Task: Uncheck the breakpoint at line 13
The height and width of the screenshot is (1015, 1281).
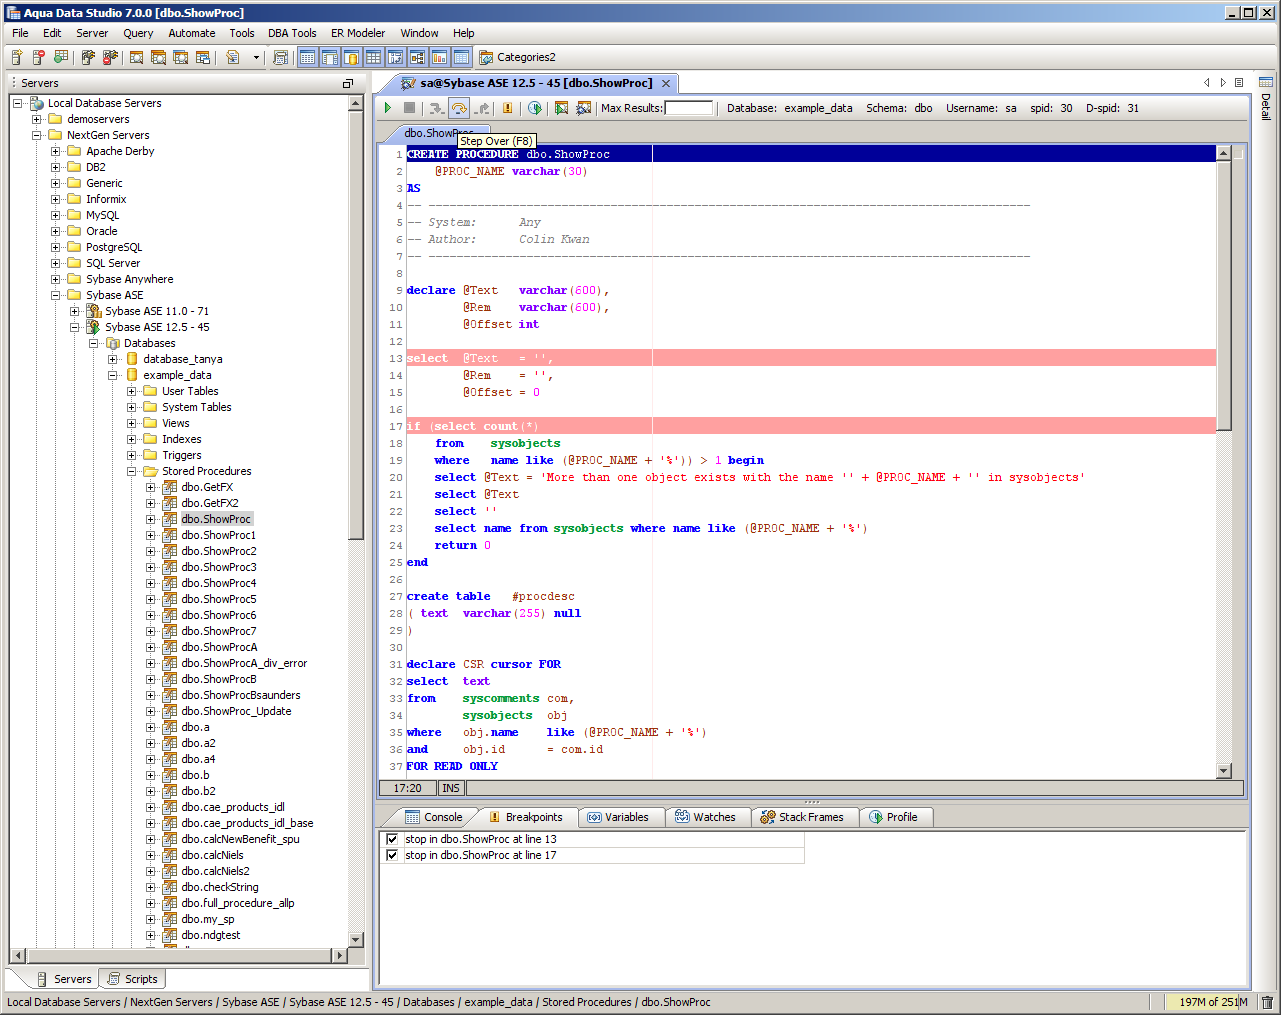Action: (392, 839)
